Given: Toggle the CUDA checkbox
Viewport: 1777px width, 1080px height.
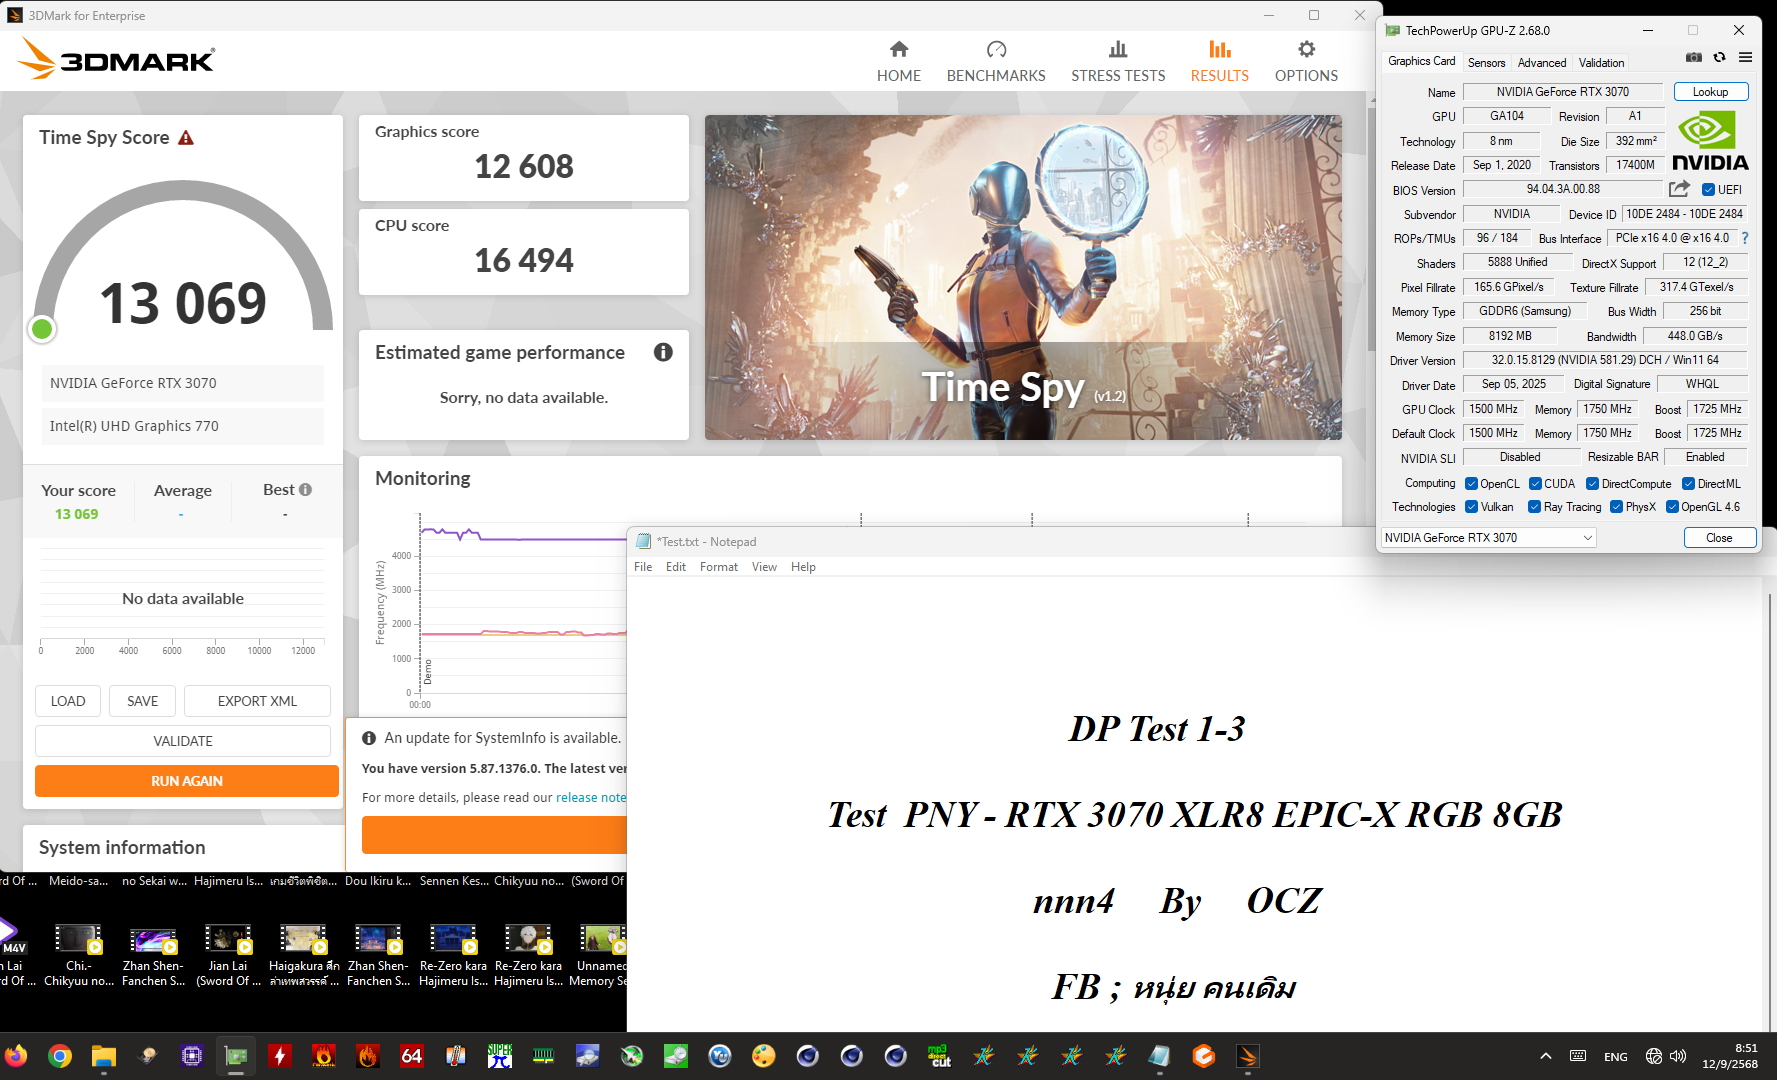Looking at the screenshot, I should (1535, 484).
